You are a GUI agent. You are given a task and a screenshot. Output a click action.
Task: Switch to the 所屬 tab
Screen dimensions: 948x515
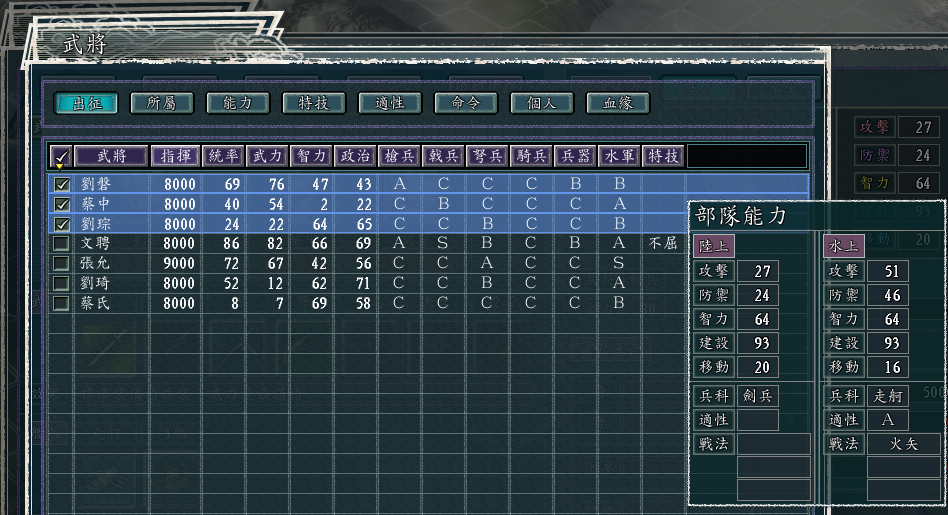click(162, 103)
